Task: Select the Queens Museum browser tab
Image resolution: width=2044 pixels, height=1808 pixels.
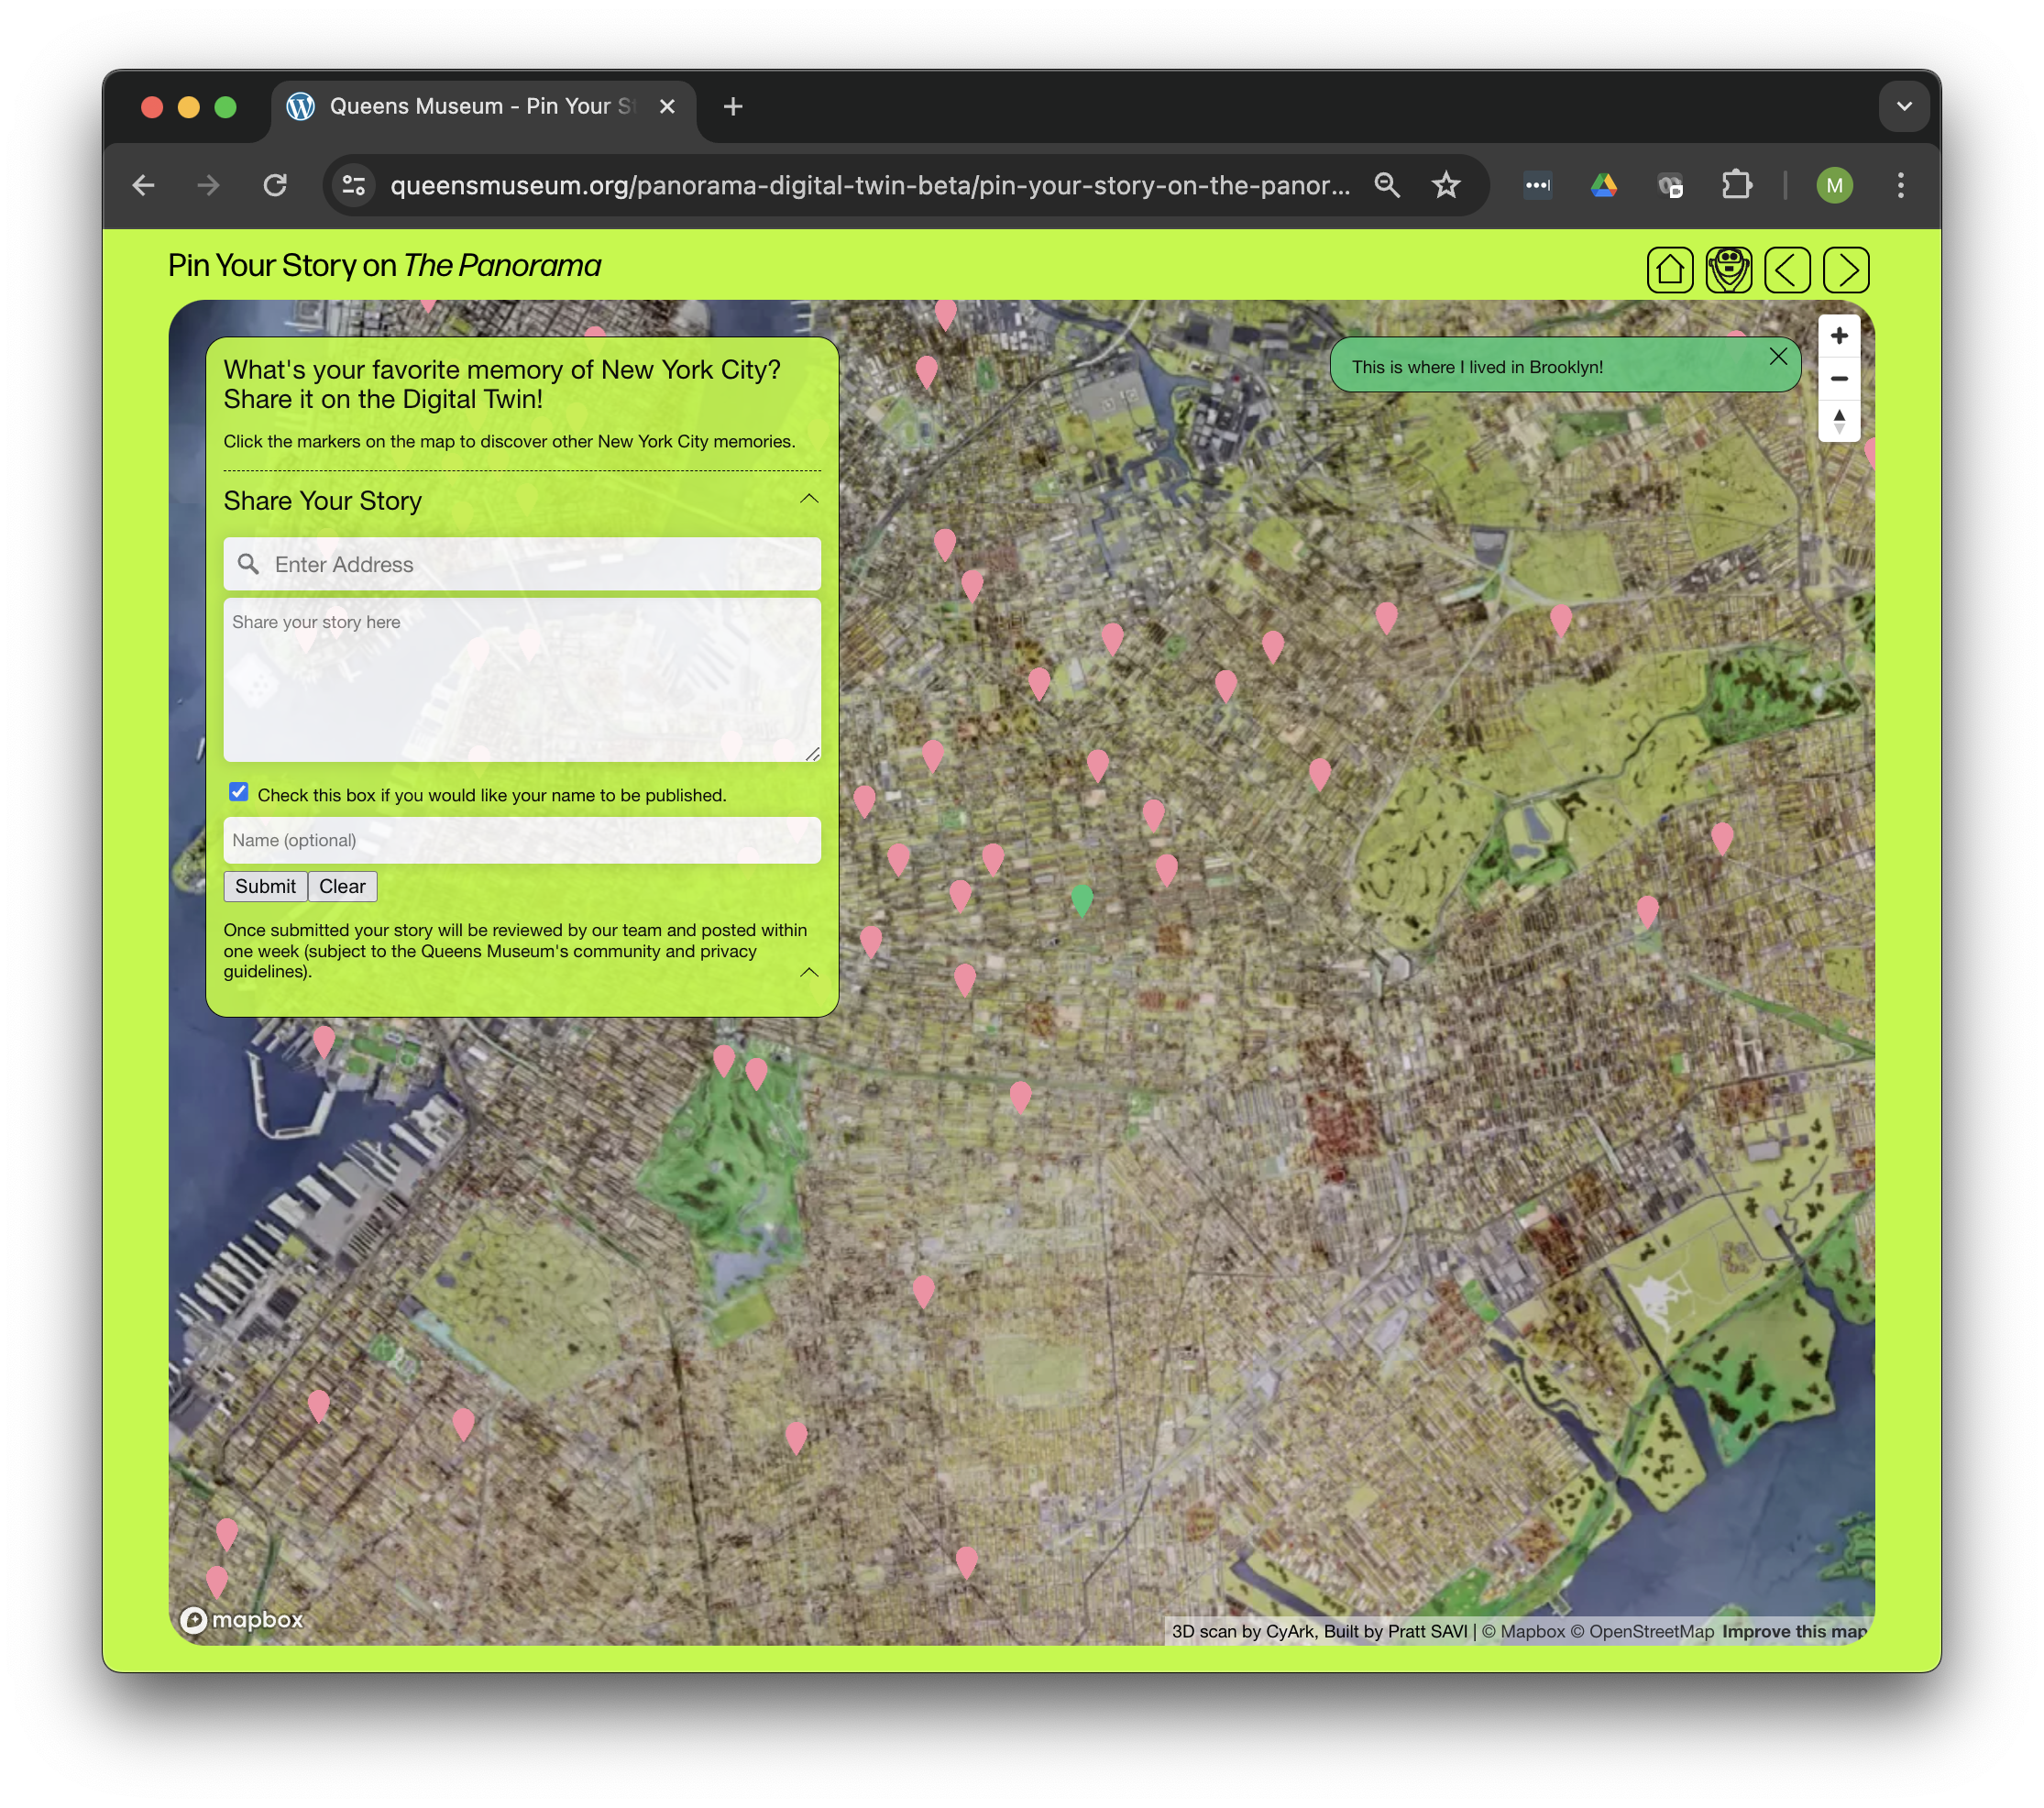Action: (x=483, y=106)
